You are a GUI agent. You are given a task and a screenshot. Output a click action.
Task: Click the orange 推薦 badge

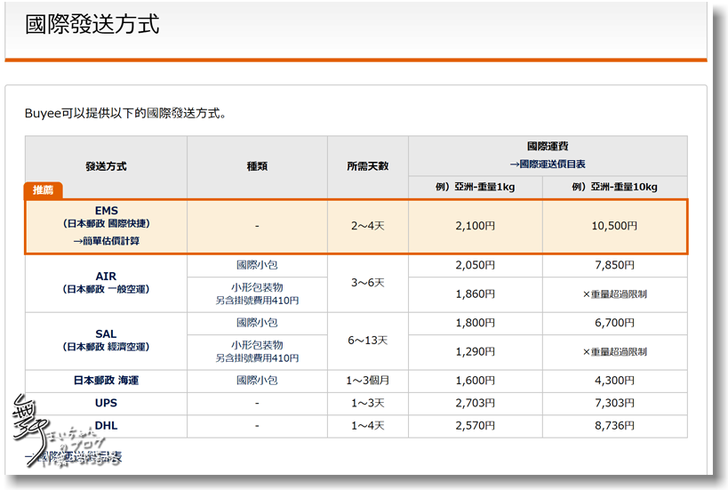pos(43,190)
